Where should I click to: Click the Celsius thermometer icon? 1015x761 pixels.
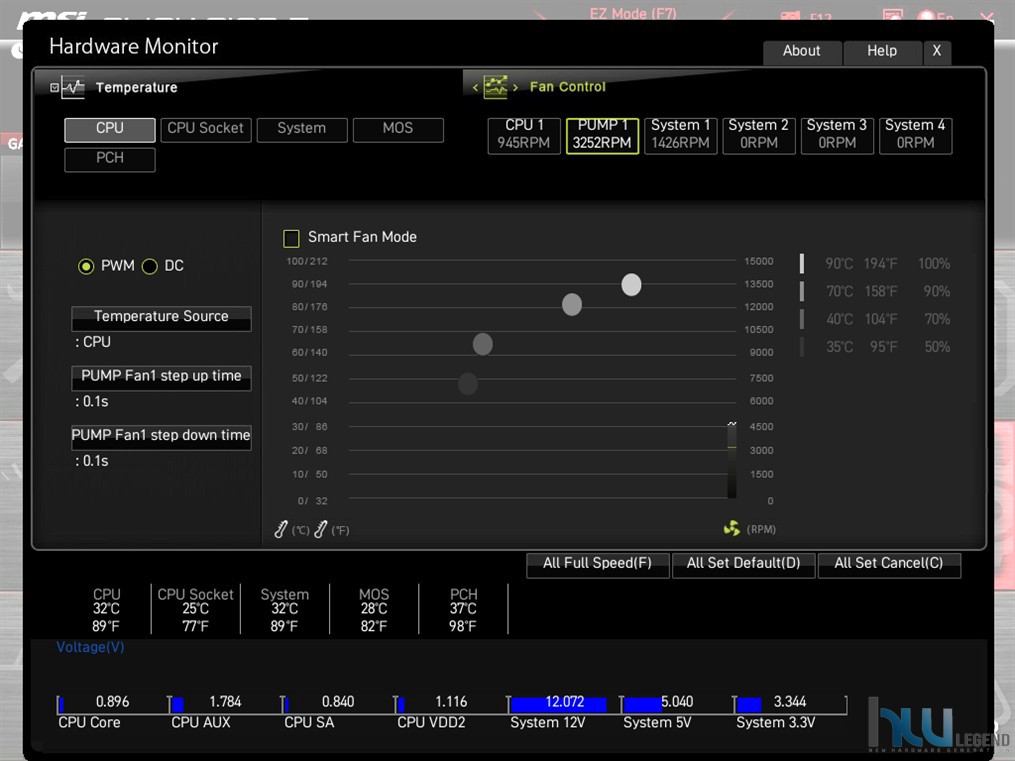click(x=280, y=529)
